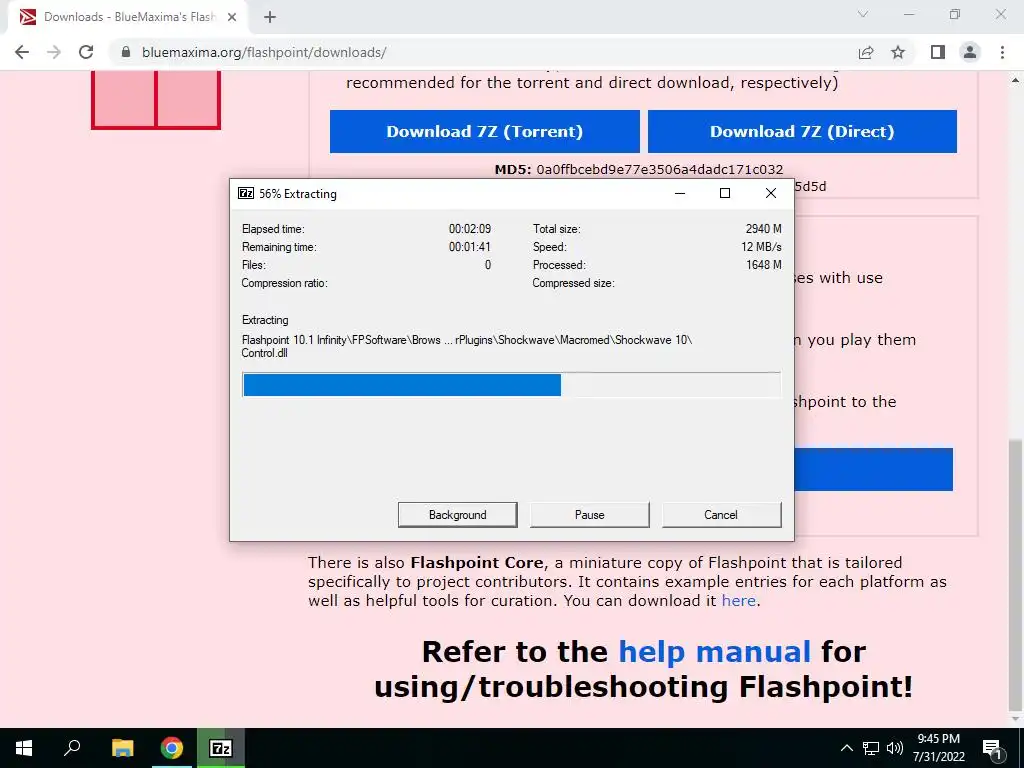Click the Chrome back arrow
Screen dimensions: 1024x768
tap(22, 52)
